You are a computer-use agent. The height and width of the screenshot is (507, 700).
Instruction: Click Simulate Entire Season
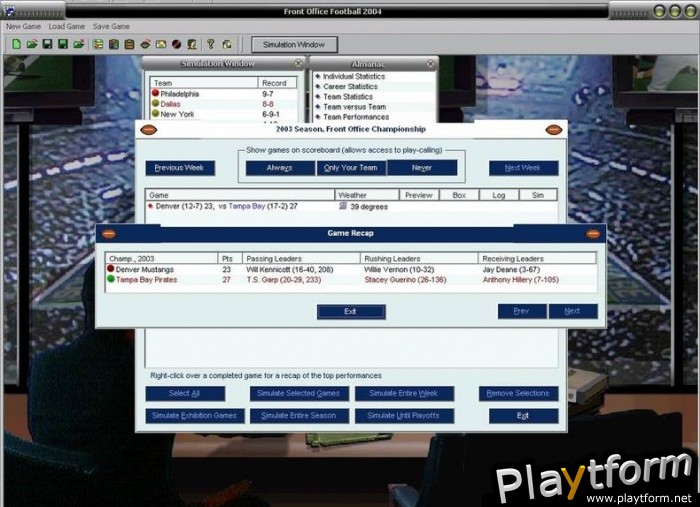coord(299,416)
